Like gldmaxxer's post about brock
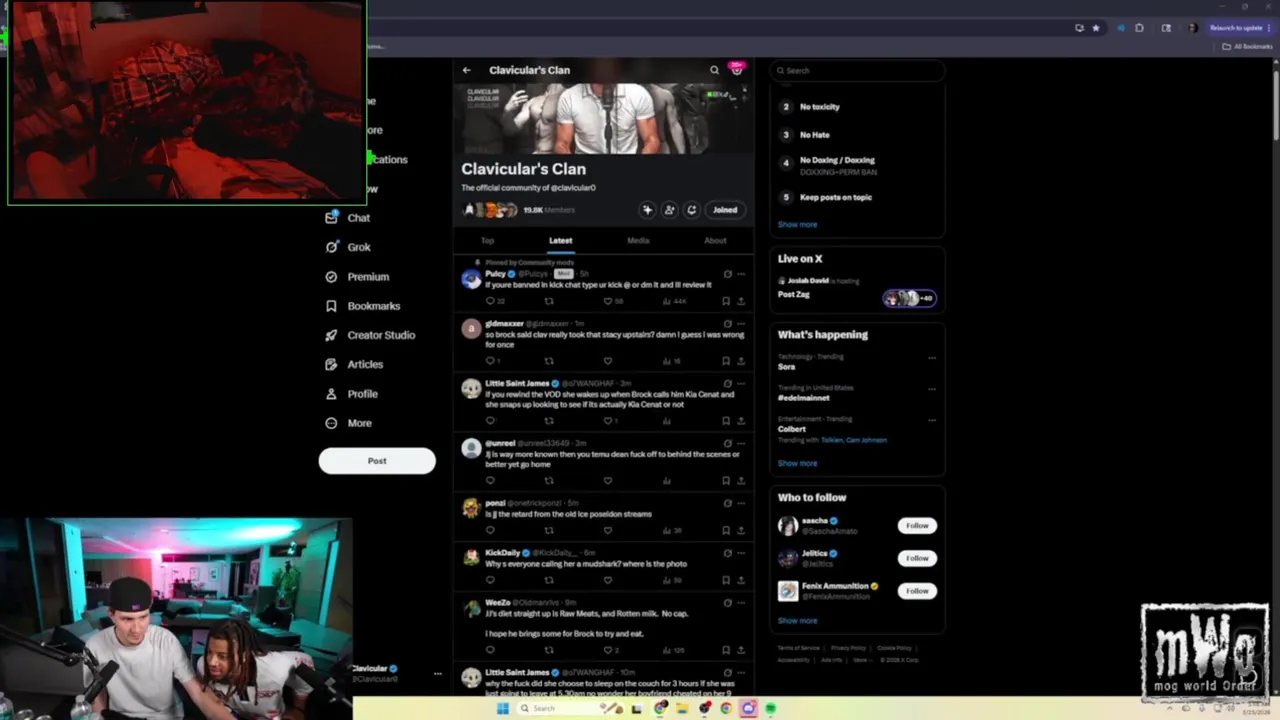 (607, 361)
